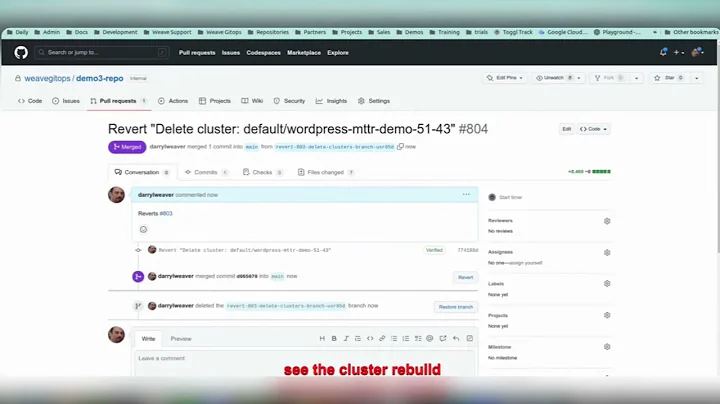Apply bold formatting in comment editor
This screenshot has height=404, width=720.
[334, 338]
